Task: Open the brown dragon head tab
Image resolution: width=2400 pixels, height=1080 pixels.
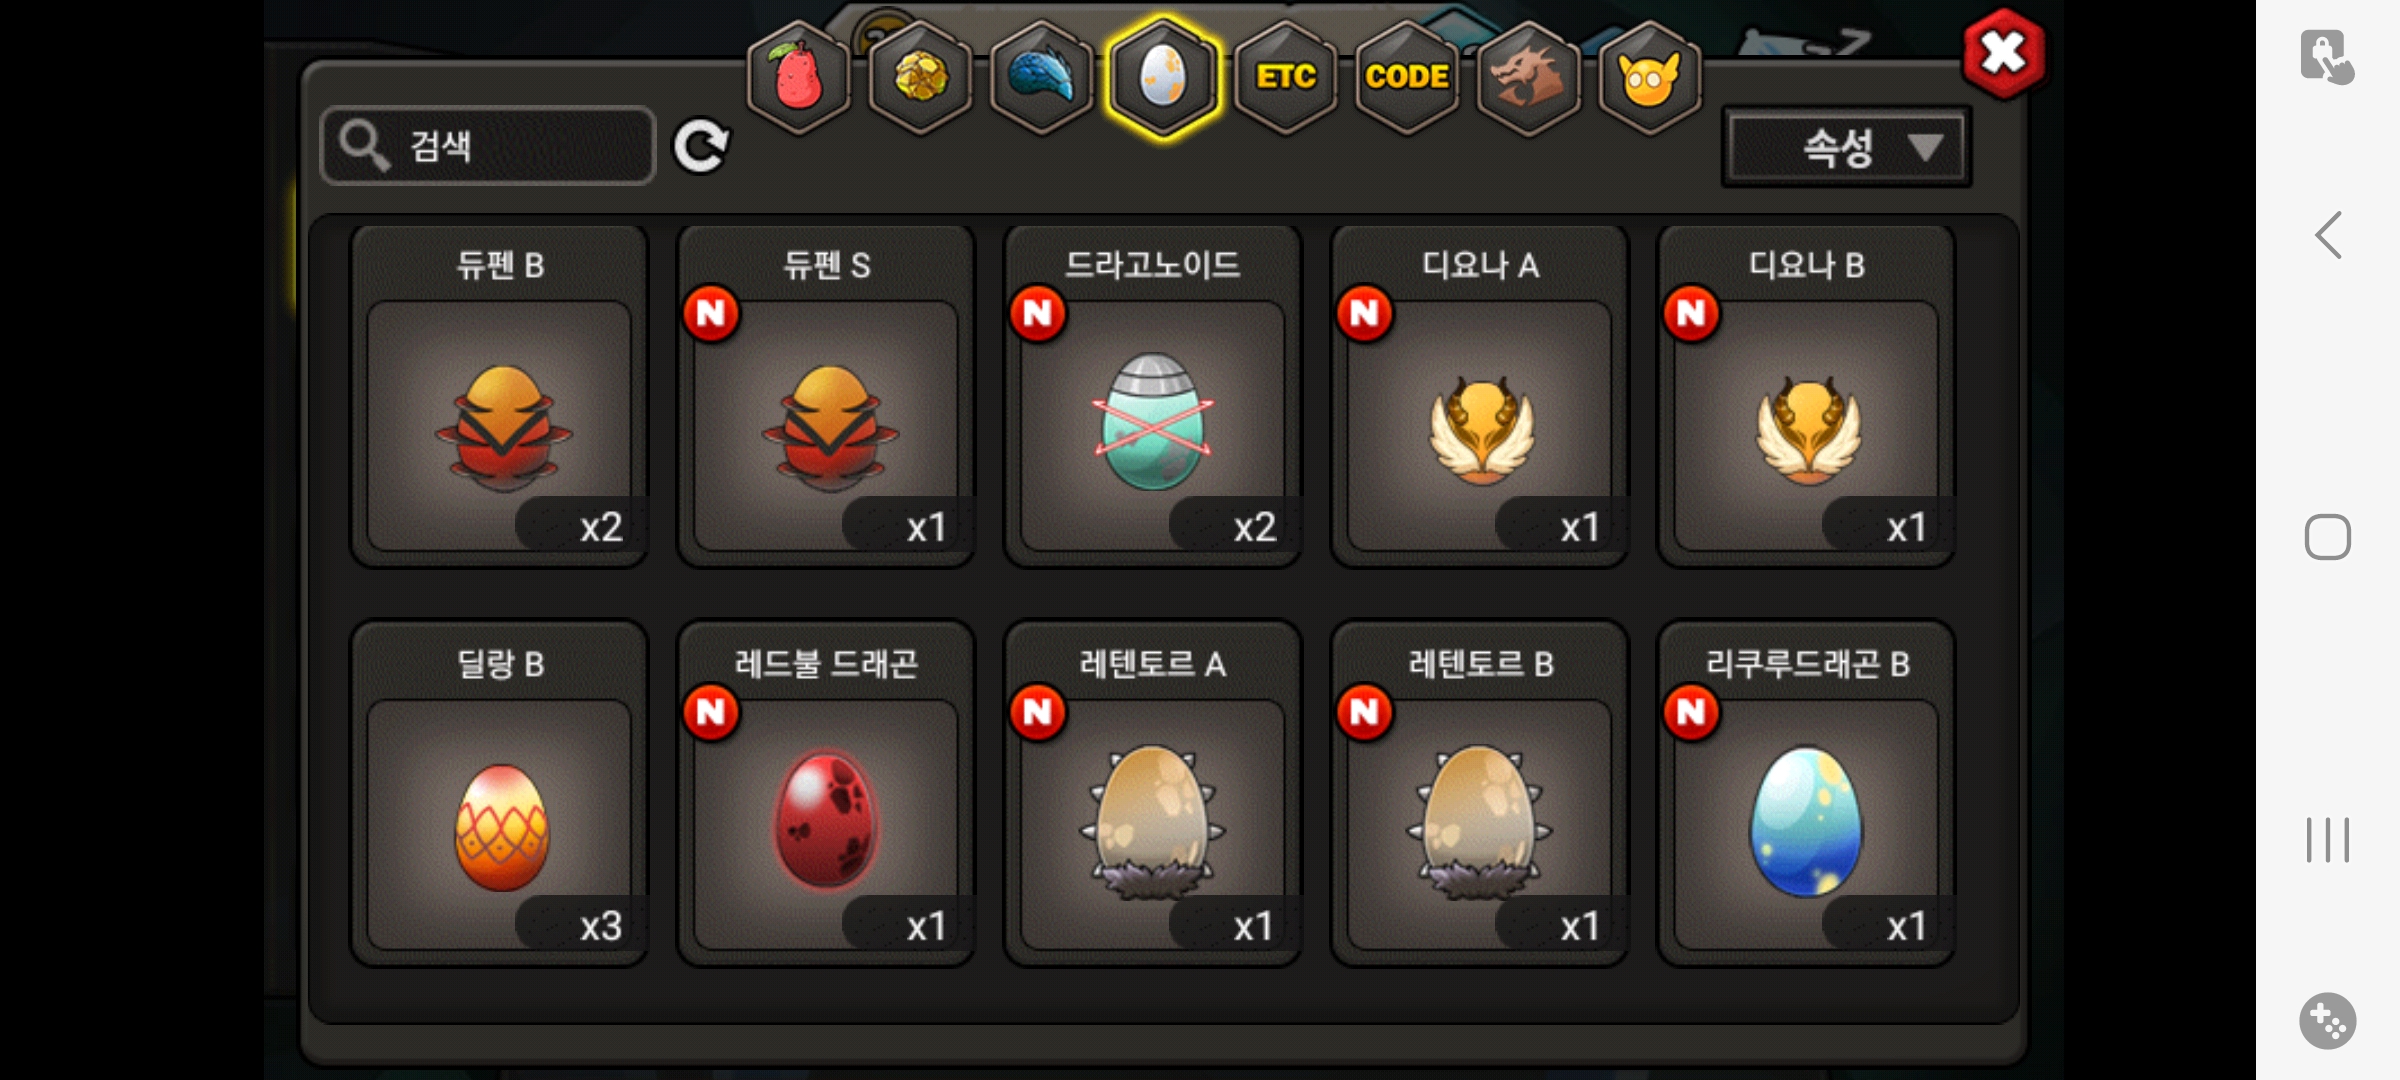Action: (x=1528, y=76)
